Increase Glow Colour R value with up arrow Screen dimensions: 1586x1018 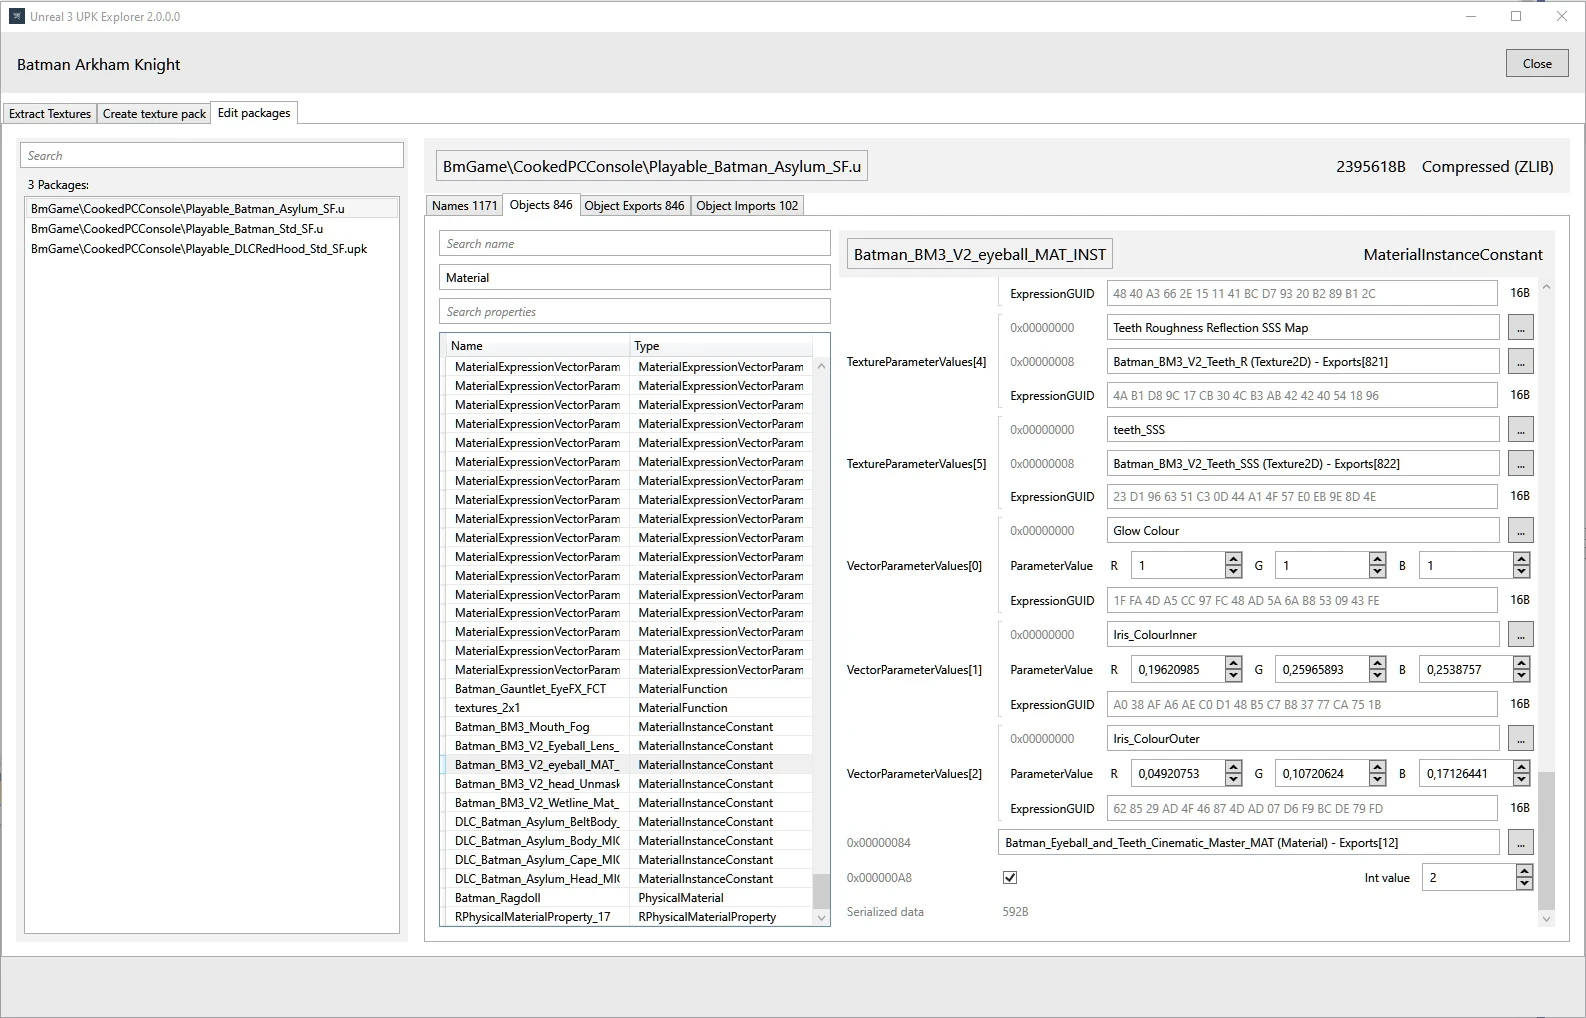[1233, 560]
